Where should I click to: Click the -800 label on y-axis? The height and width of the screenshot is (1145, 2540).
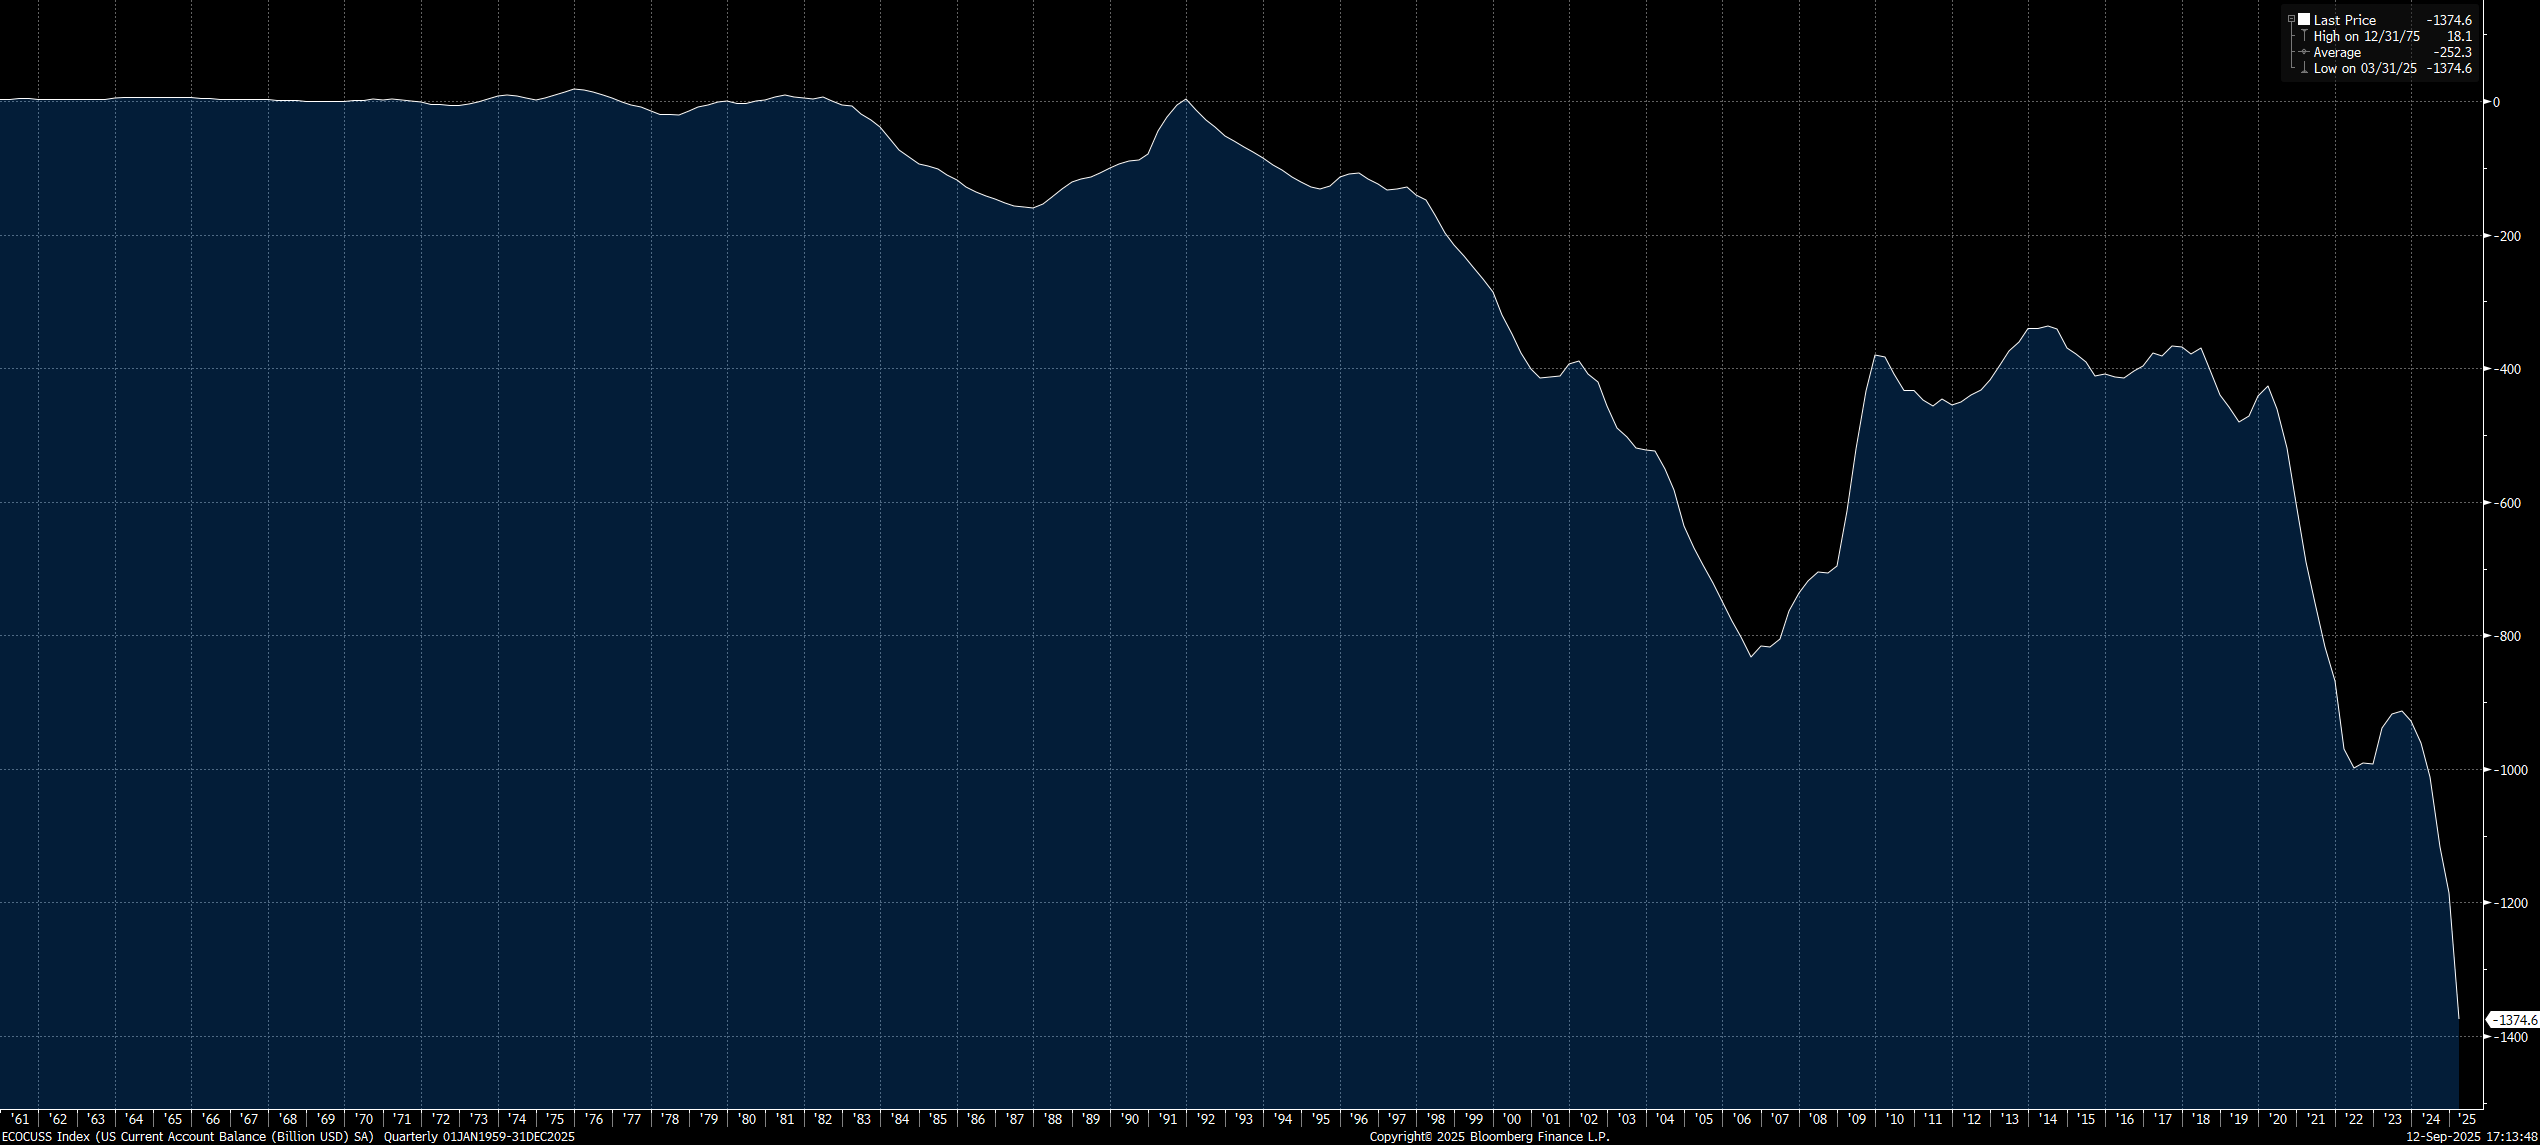(x=2507, y=636)
